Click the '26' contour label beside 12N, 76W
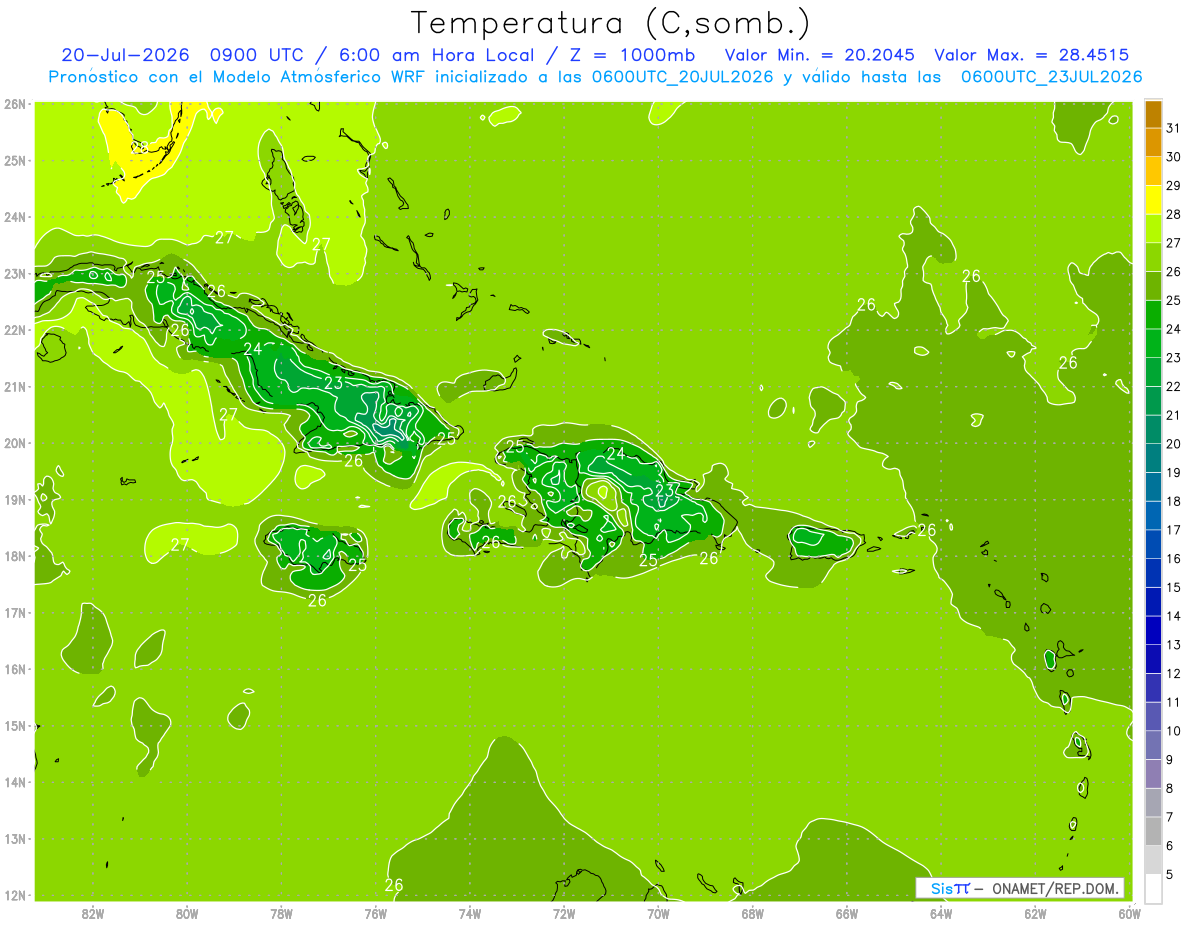This screenshot has width=1200, height=927. [394, 885]
